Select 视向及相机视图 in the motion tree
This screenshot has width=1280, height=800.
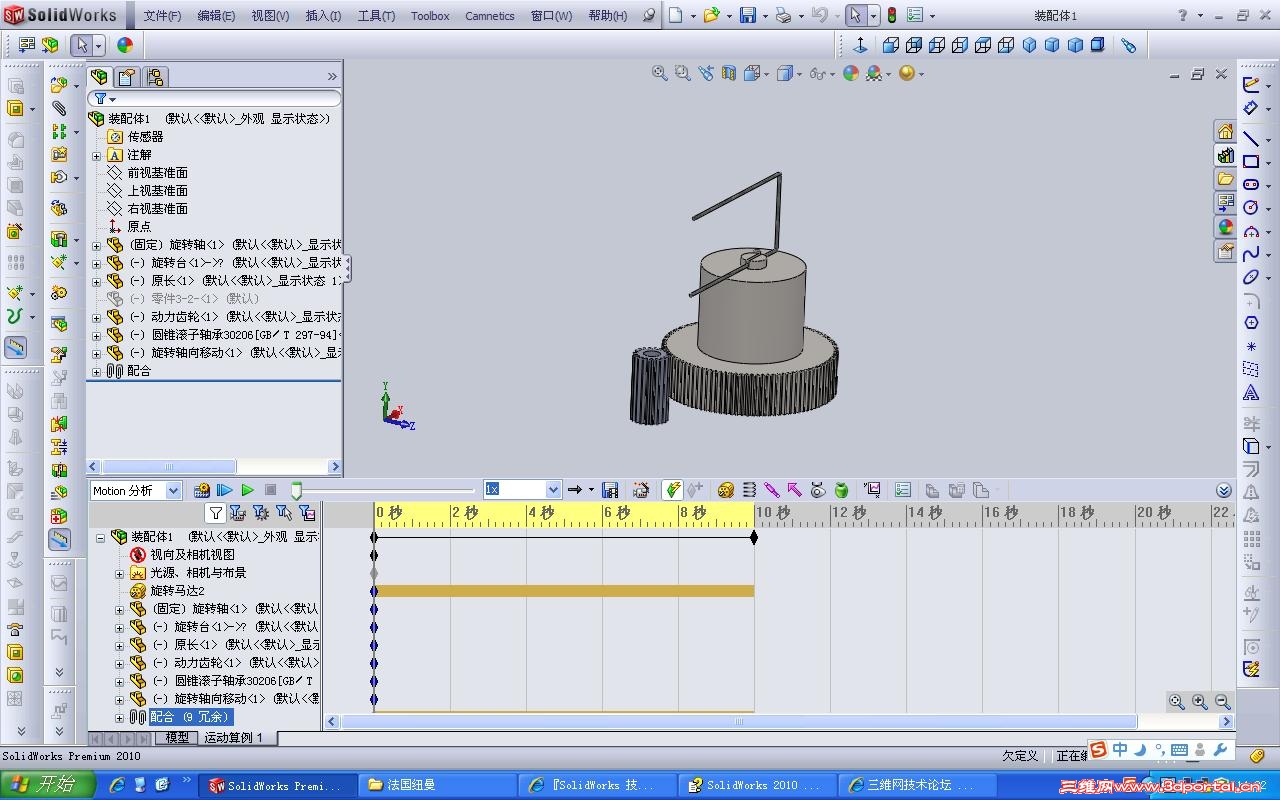pos(192,555)
